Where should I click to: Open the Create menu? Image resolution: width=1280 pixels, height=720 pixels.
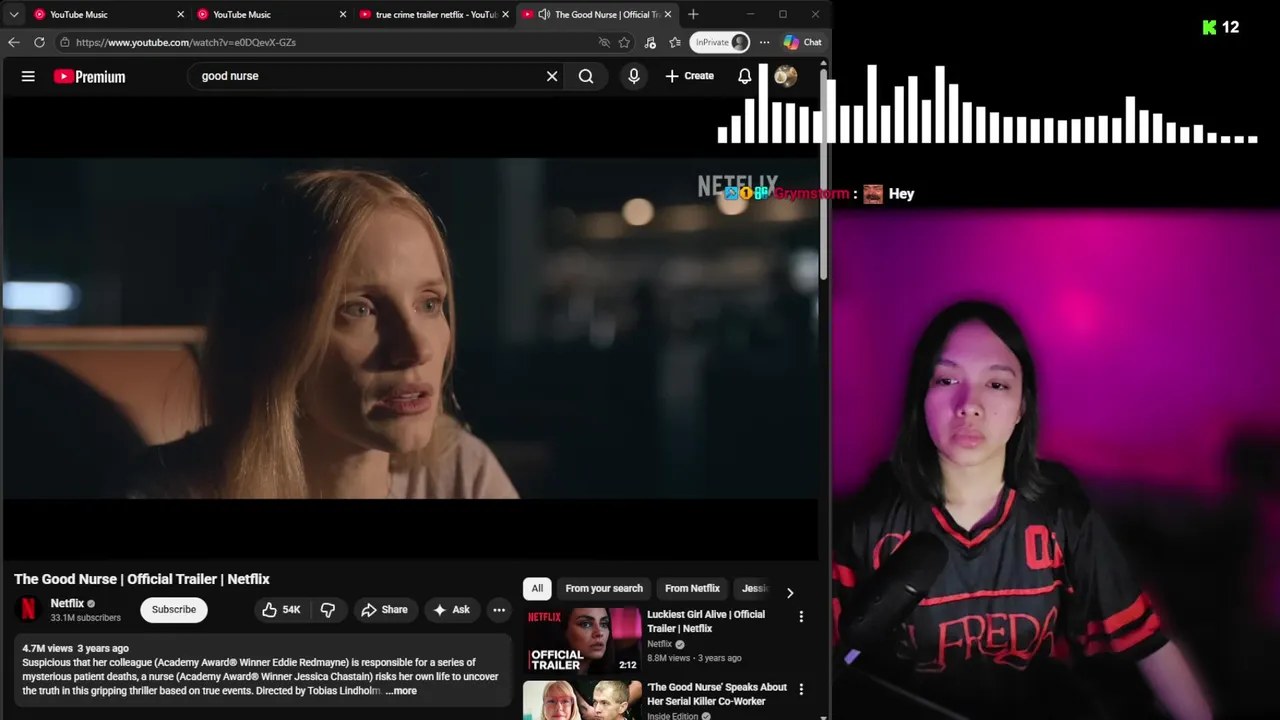pyautogui.click(x=690, y=76)
